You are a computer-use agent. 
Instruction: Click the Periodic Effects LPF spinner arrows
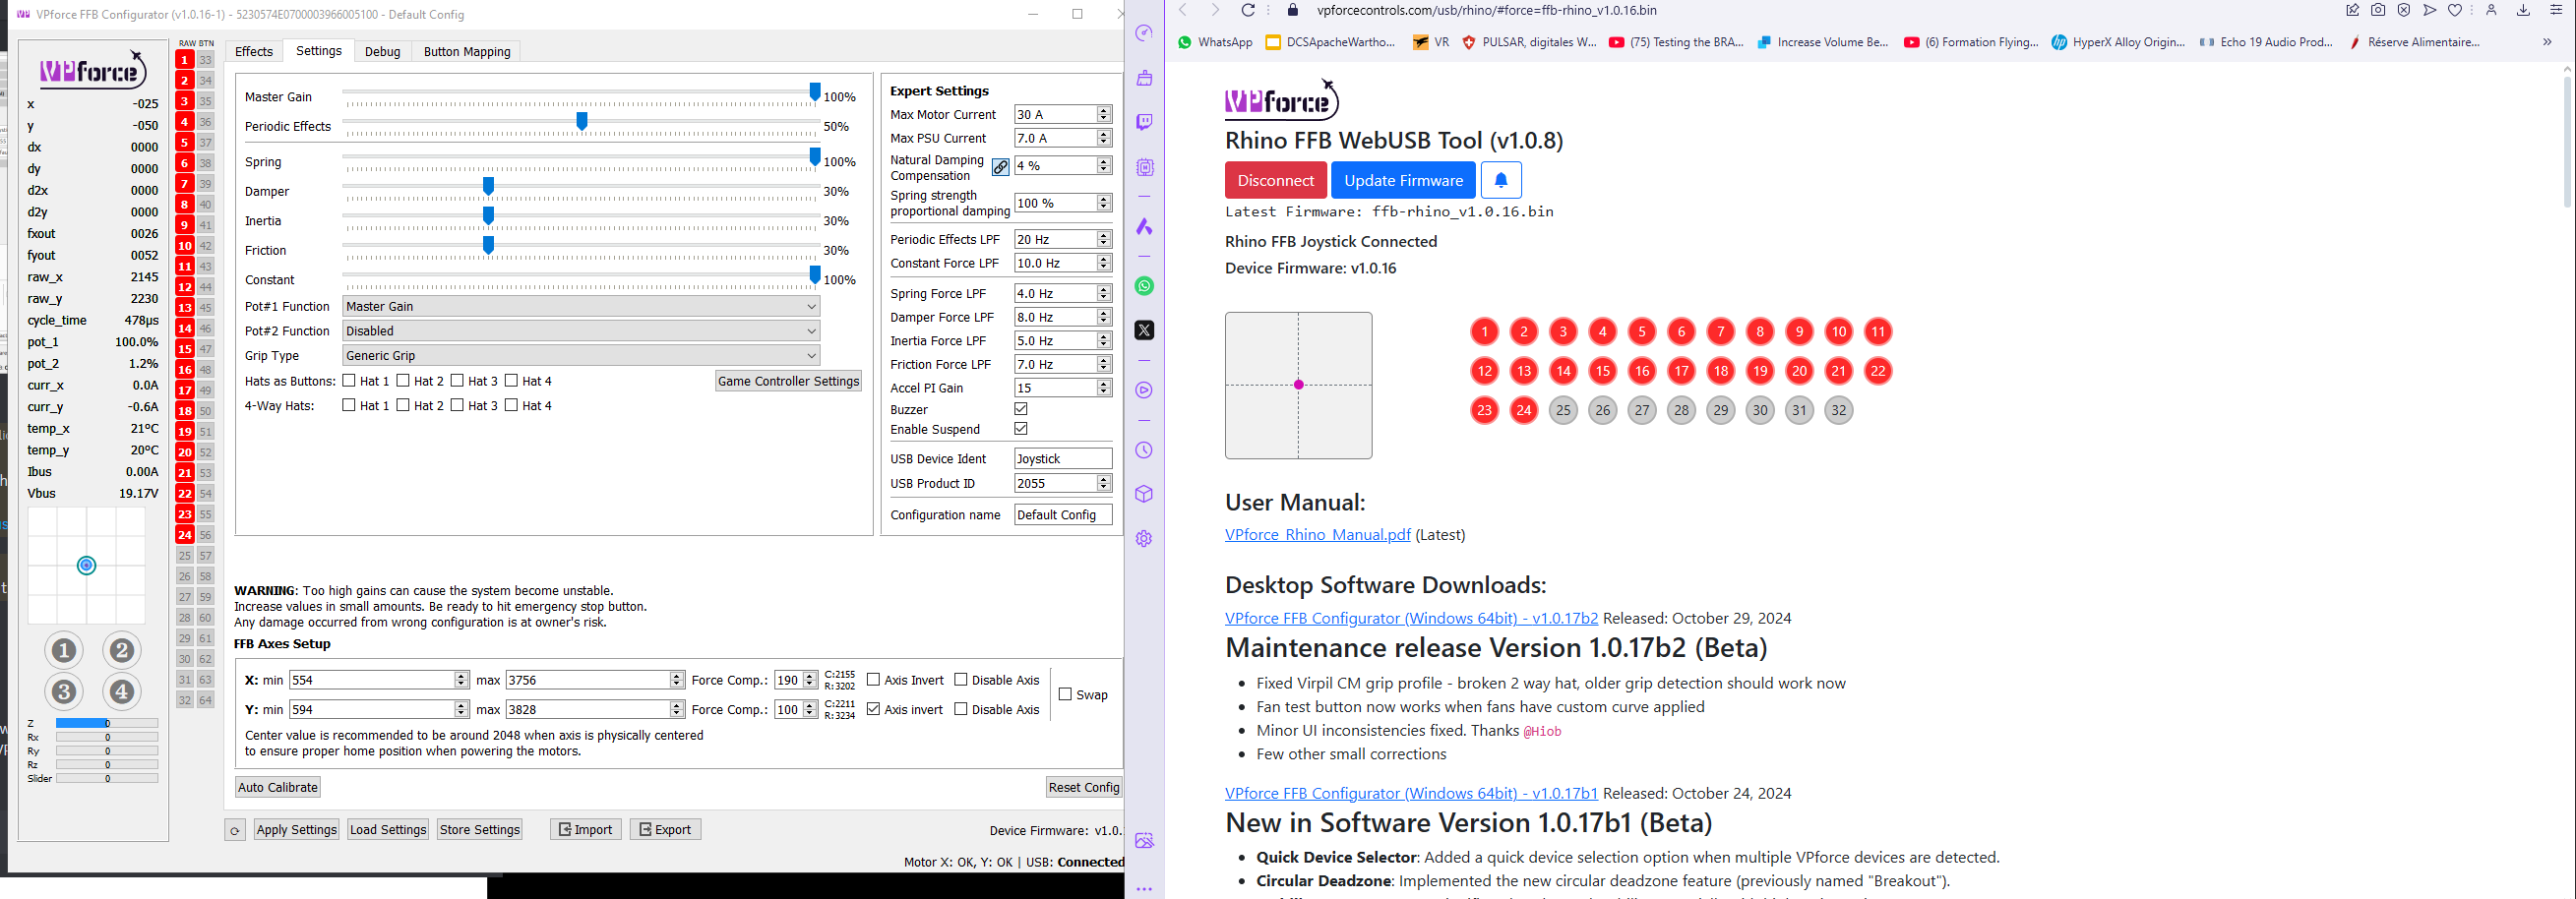tap(1104, 240)
